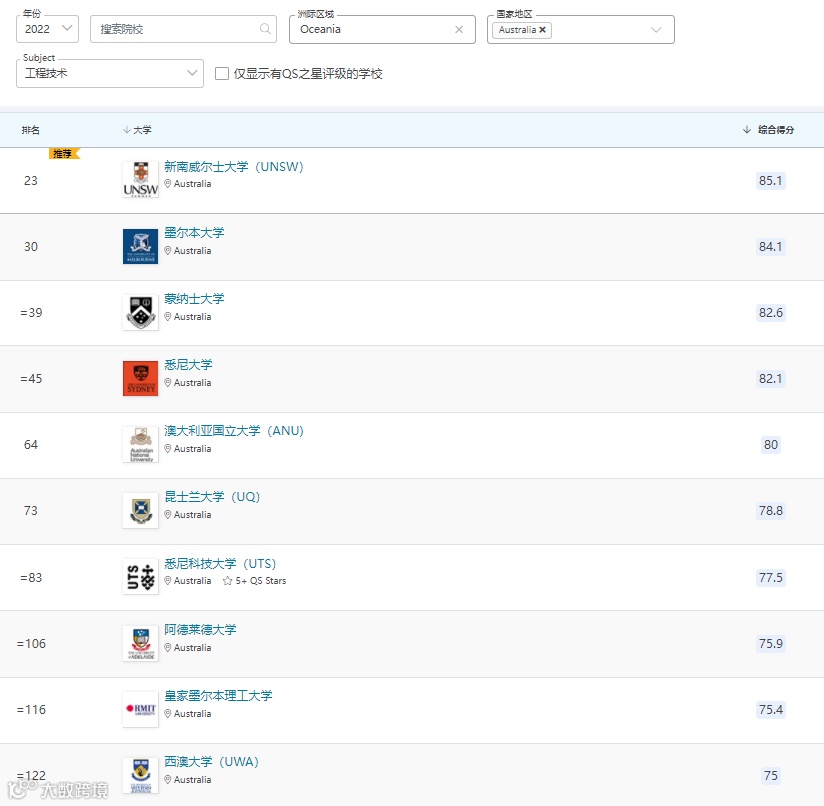Click the Monash University crest logo
The height and width of the screenshot is (806, 824).
[140, 312]
